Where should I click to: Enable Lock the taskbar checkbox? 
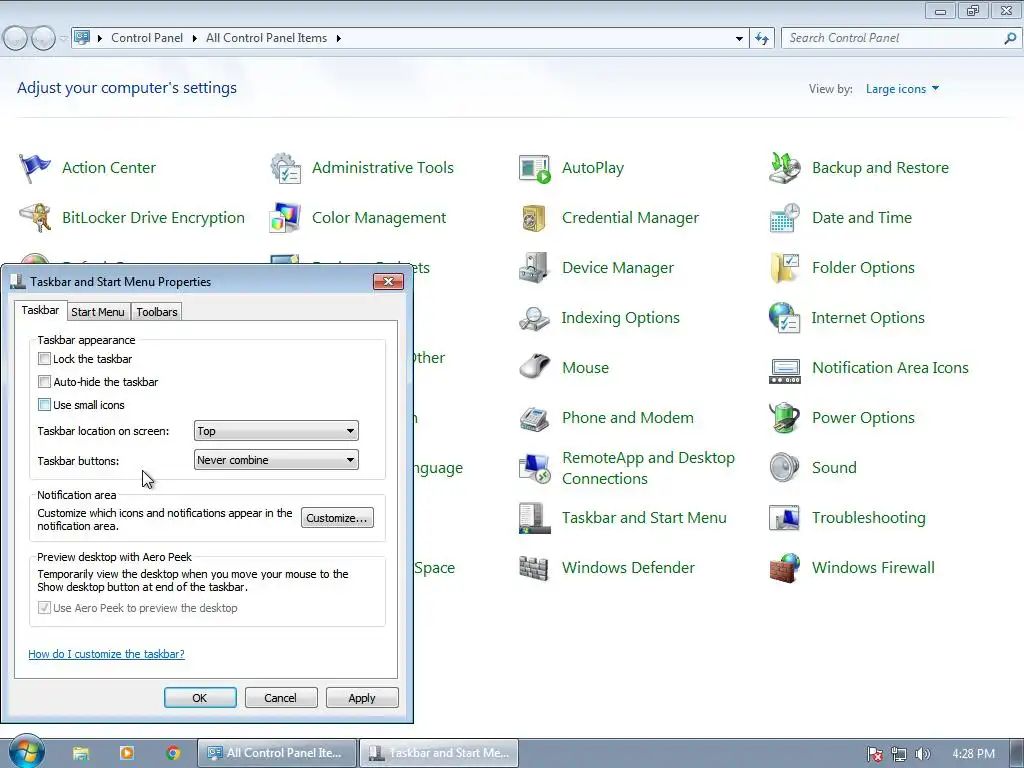(44, 359)
